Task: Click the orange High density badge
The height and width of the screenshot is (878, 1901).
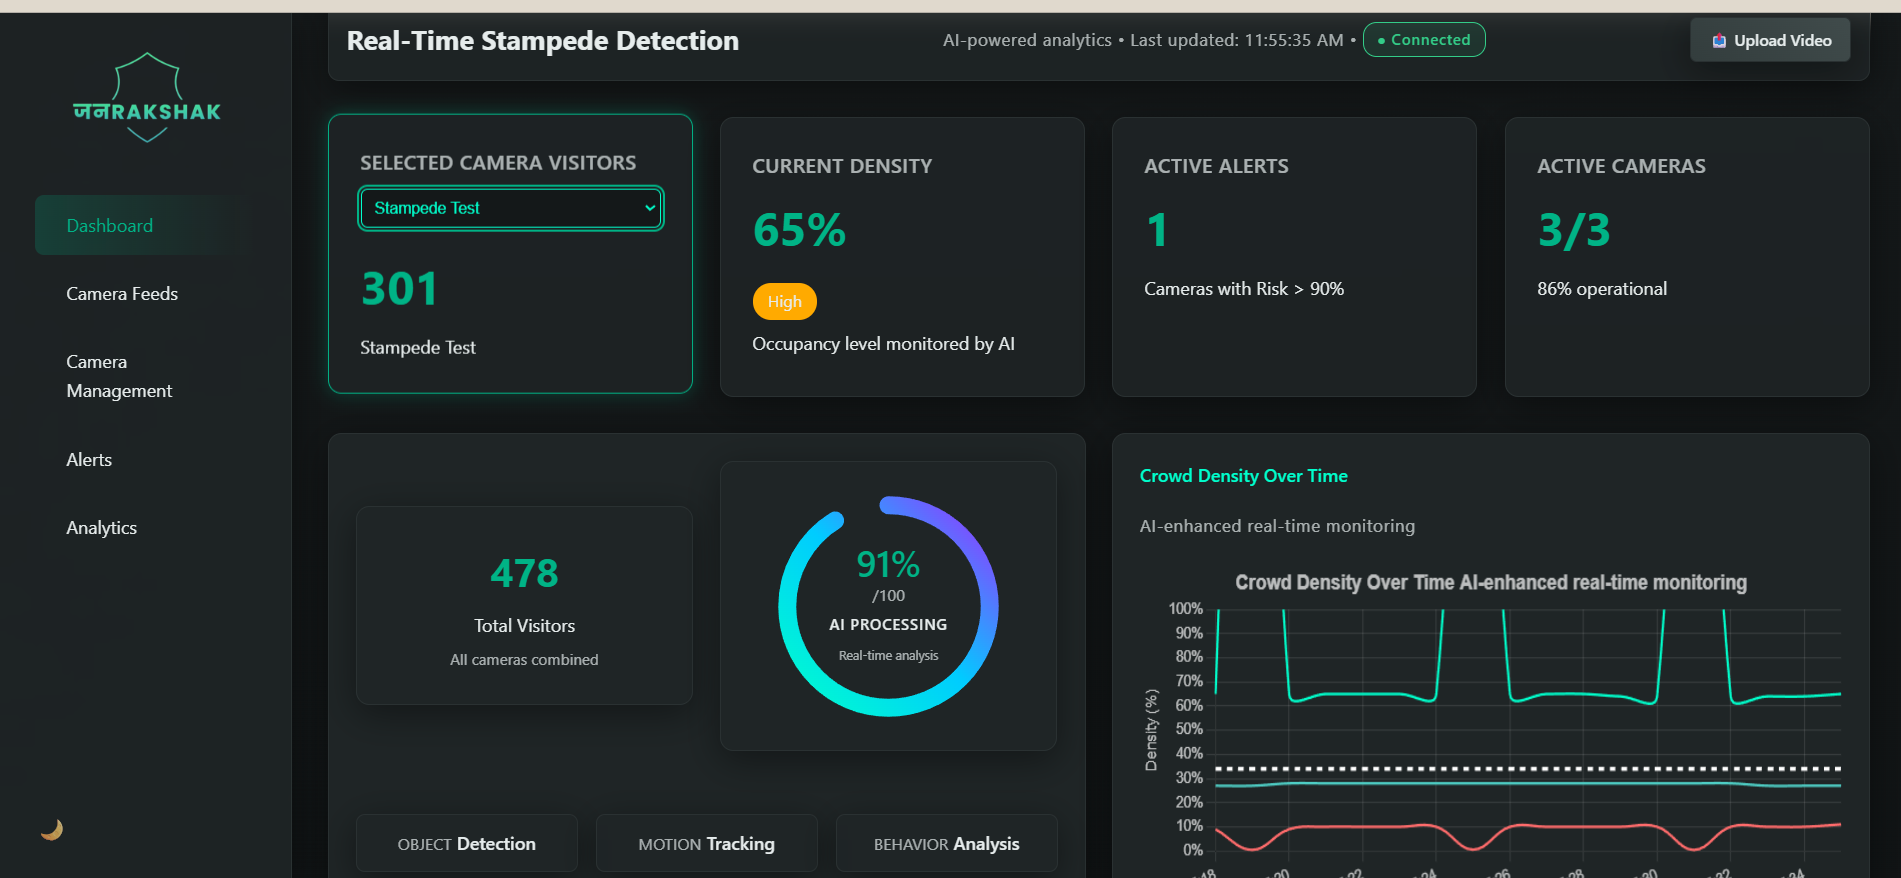Action: [785, 301]
